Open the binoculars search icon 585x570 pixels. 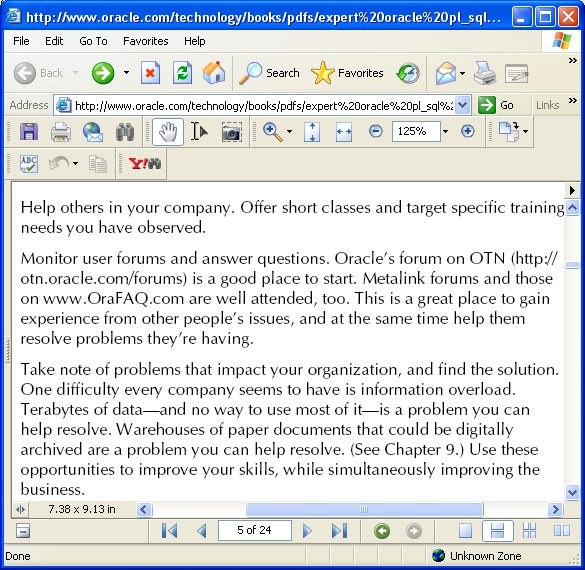click(125, 131)
